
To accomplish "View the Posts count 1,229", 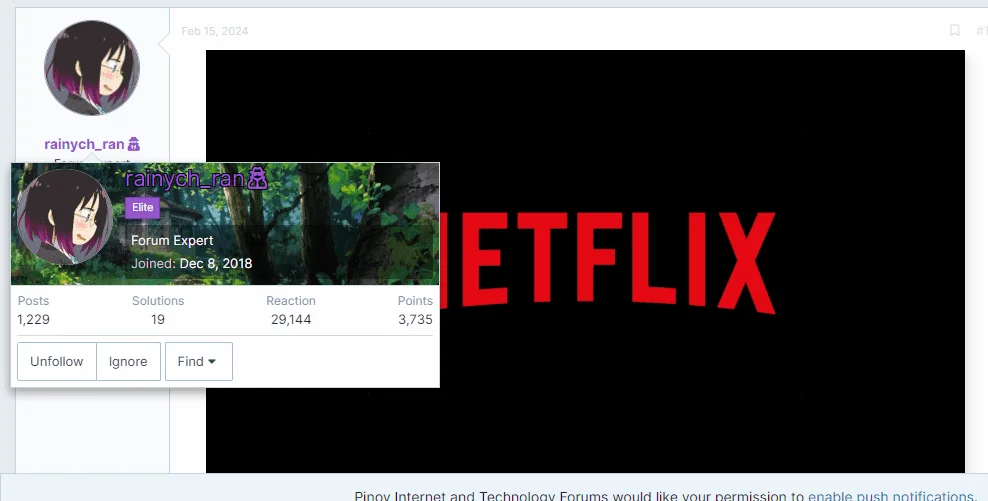I will (x=33, y=320).
